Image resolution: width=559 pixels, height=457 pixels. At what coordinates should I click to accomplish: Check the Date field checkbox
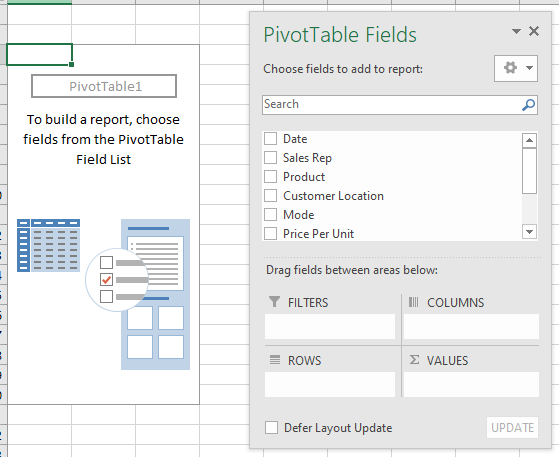[x=271, y=138]
